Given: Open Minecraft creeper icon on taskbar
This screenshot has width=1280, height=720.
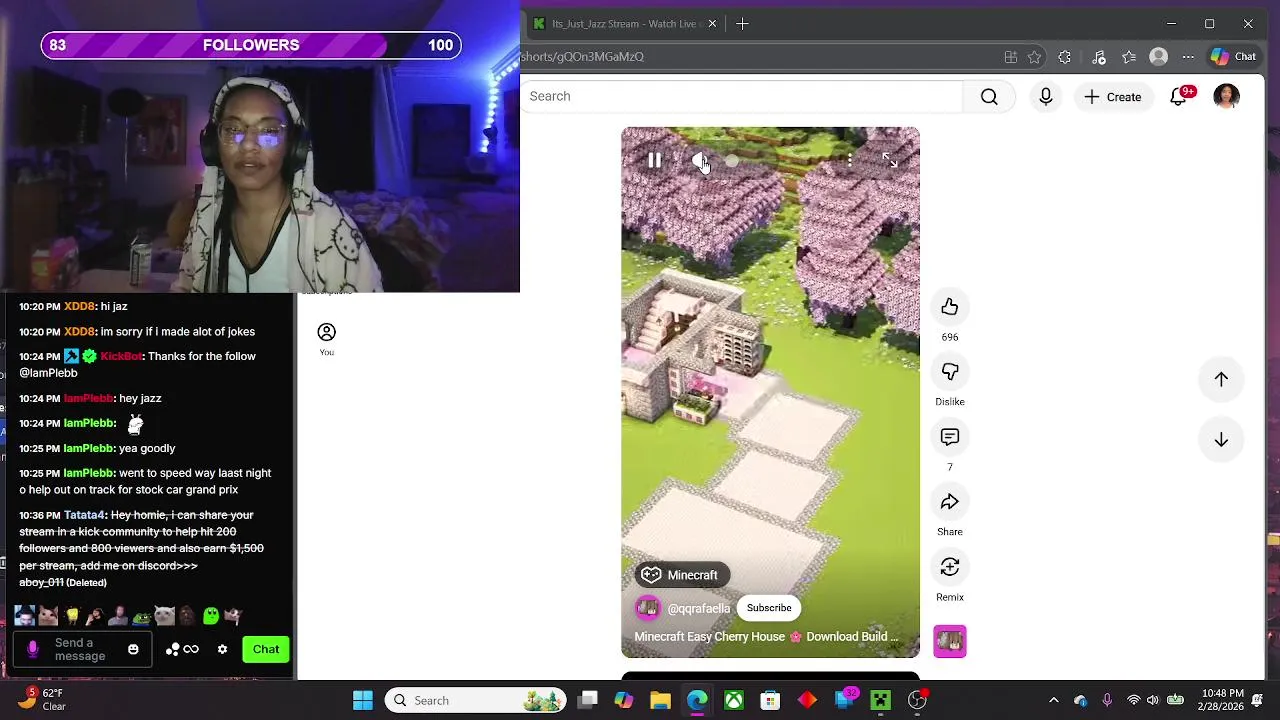Looking at the screenshot, I should [880, 700].
